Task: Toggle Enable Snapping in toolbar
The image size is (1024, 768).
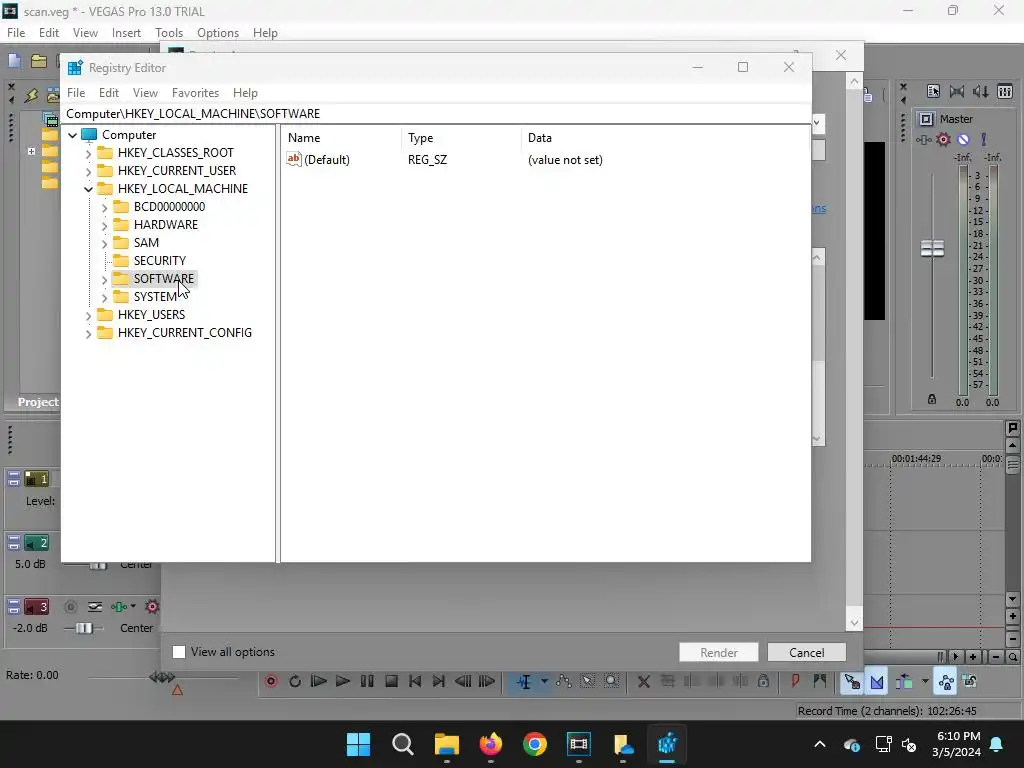Action: [x=852, y=682]
